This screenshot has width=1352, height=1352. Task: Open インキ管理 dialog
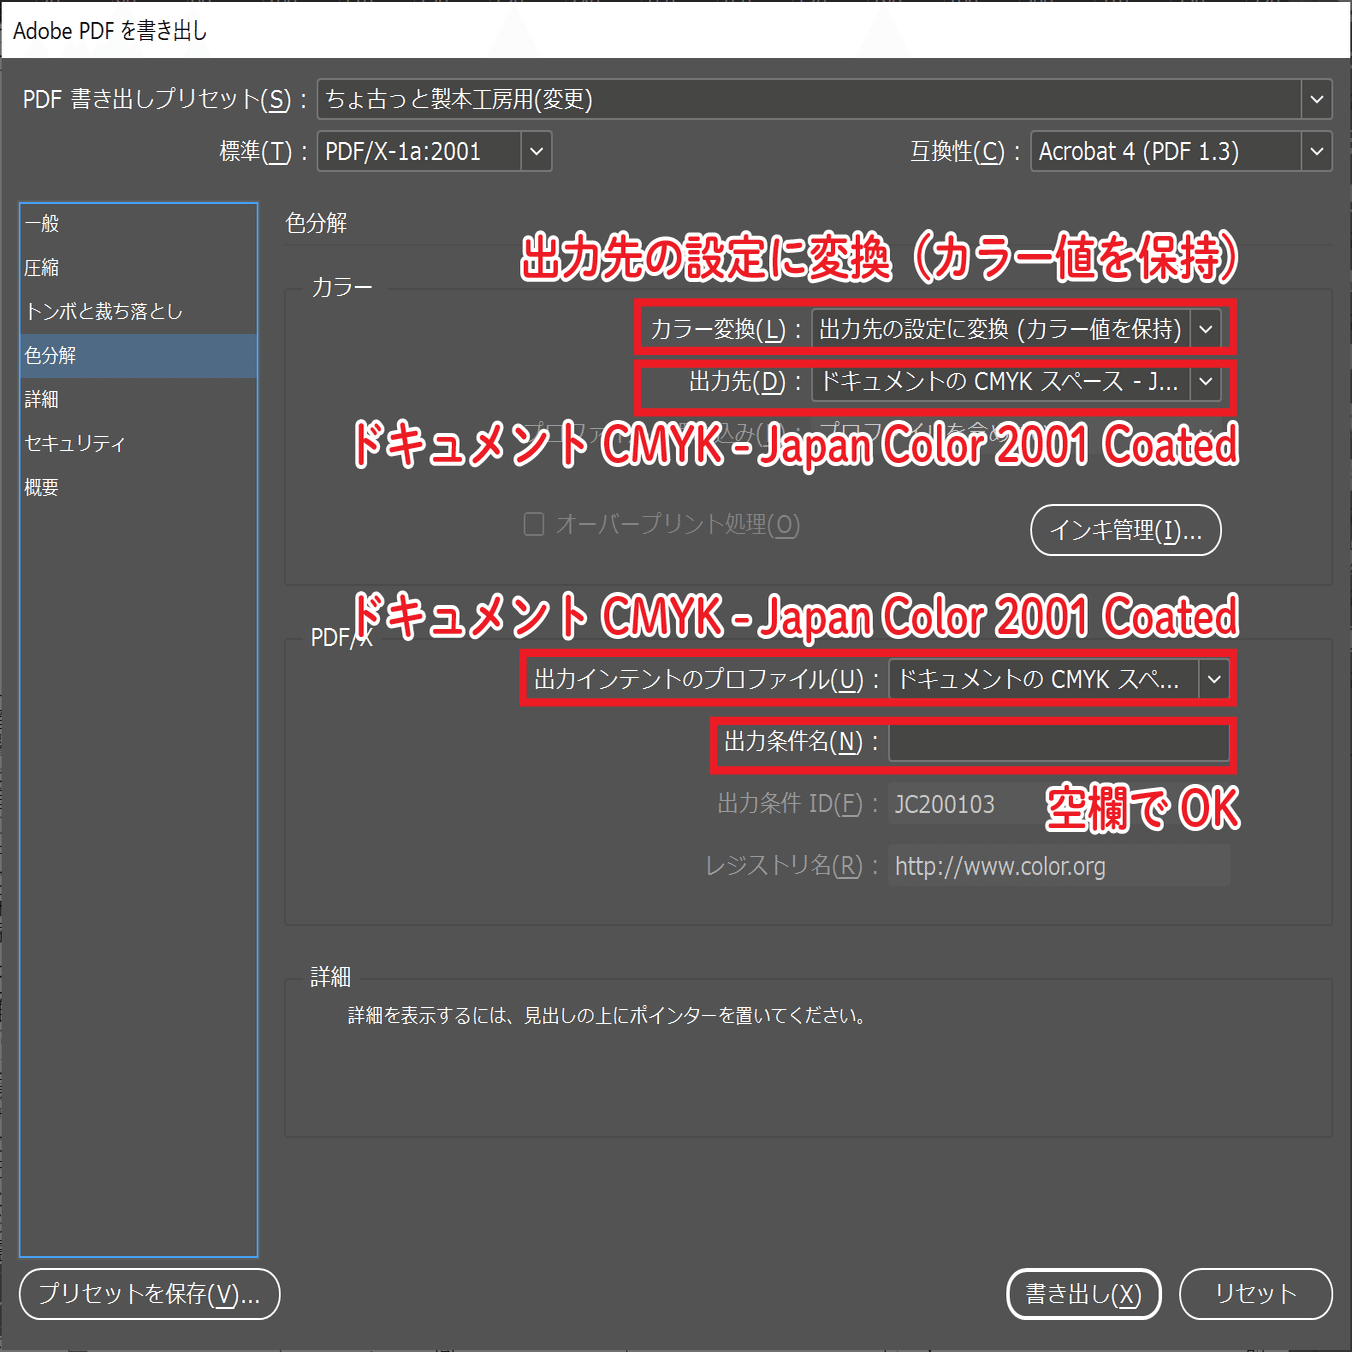[1126, 530]
